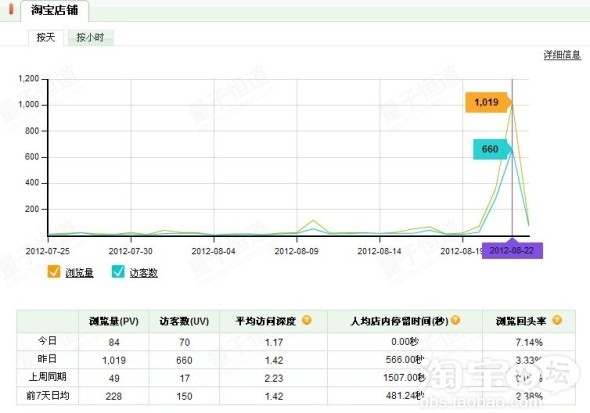The image size is (590, 413).
Task: Click the 7.14% return rate cell
Action: 529,342
